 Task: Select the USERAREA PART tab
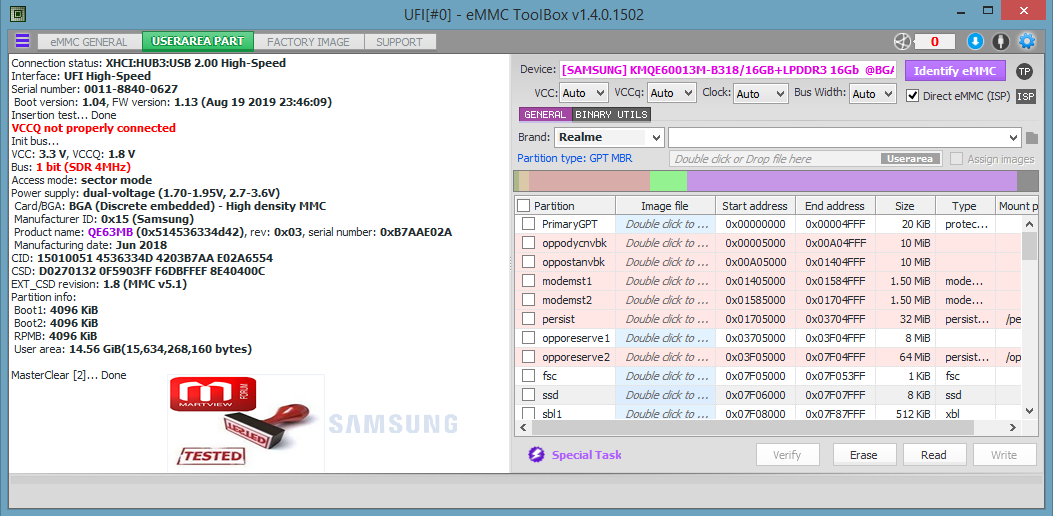coord(198,41)
